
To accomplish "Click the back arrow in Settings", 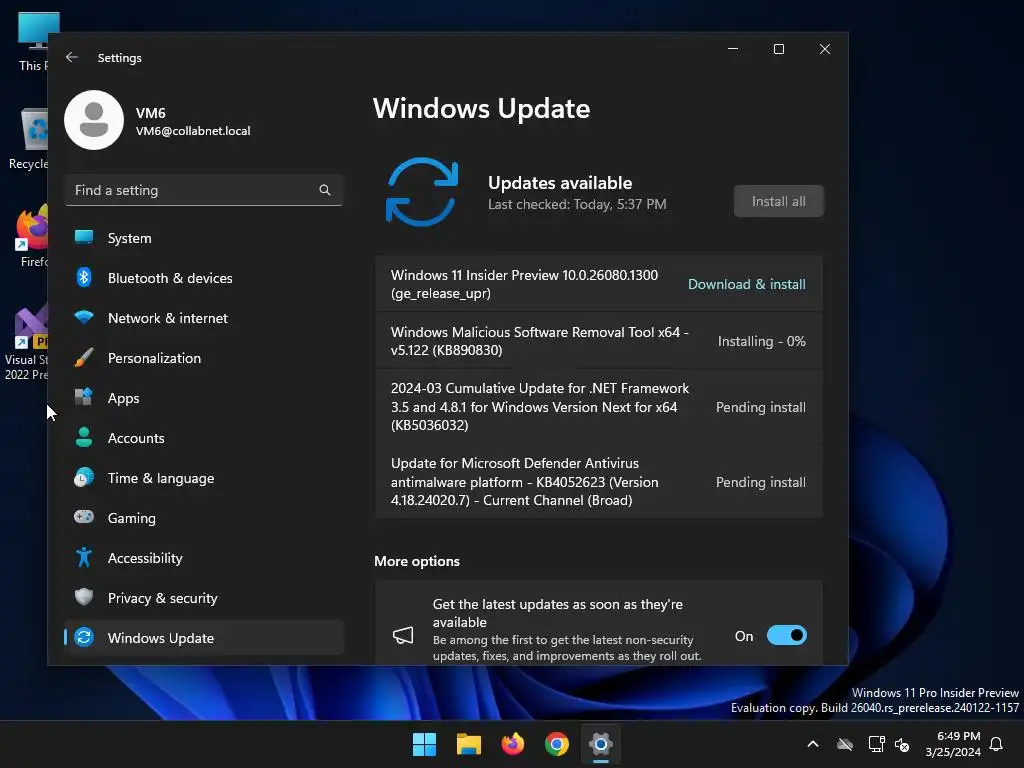I will 72,57.
